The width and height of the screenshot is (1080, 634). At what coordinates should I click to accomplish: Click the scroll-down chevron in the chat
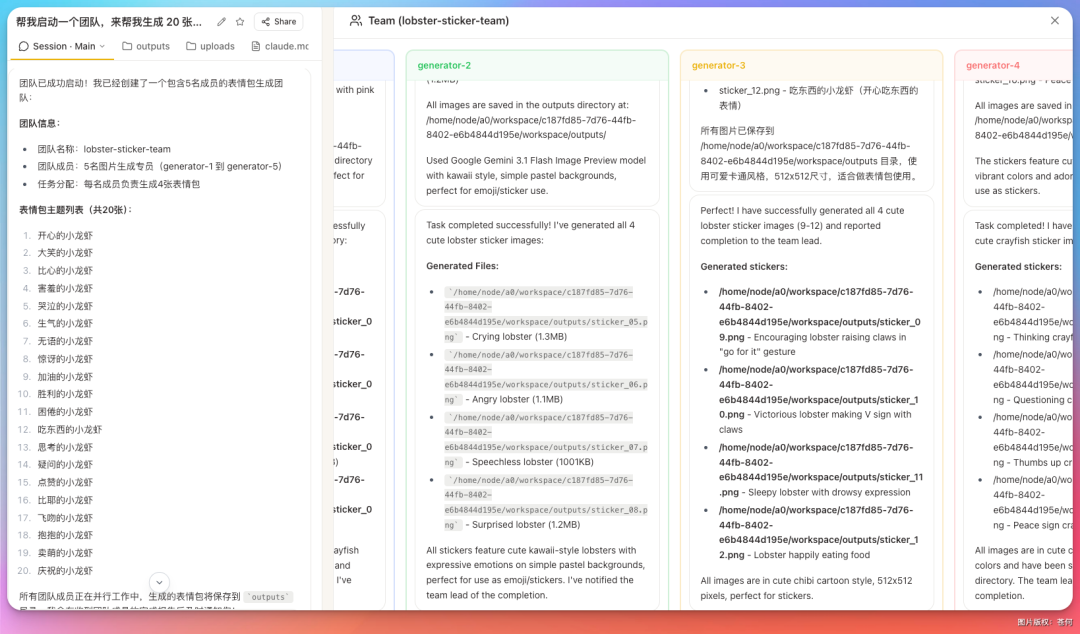[159, 582]
